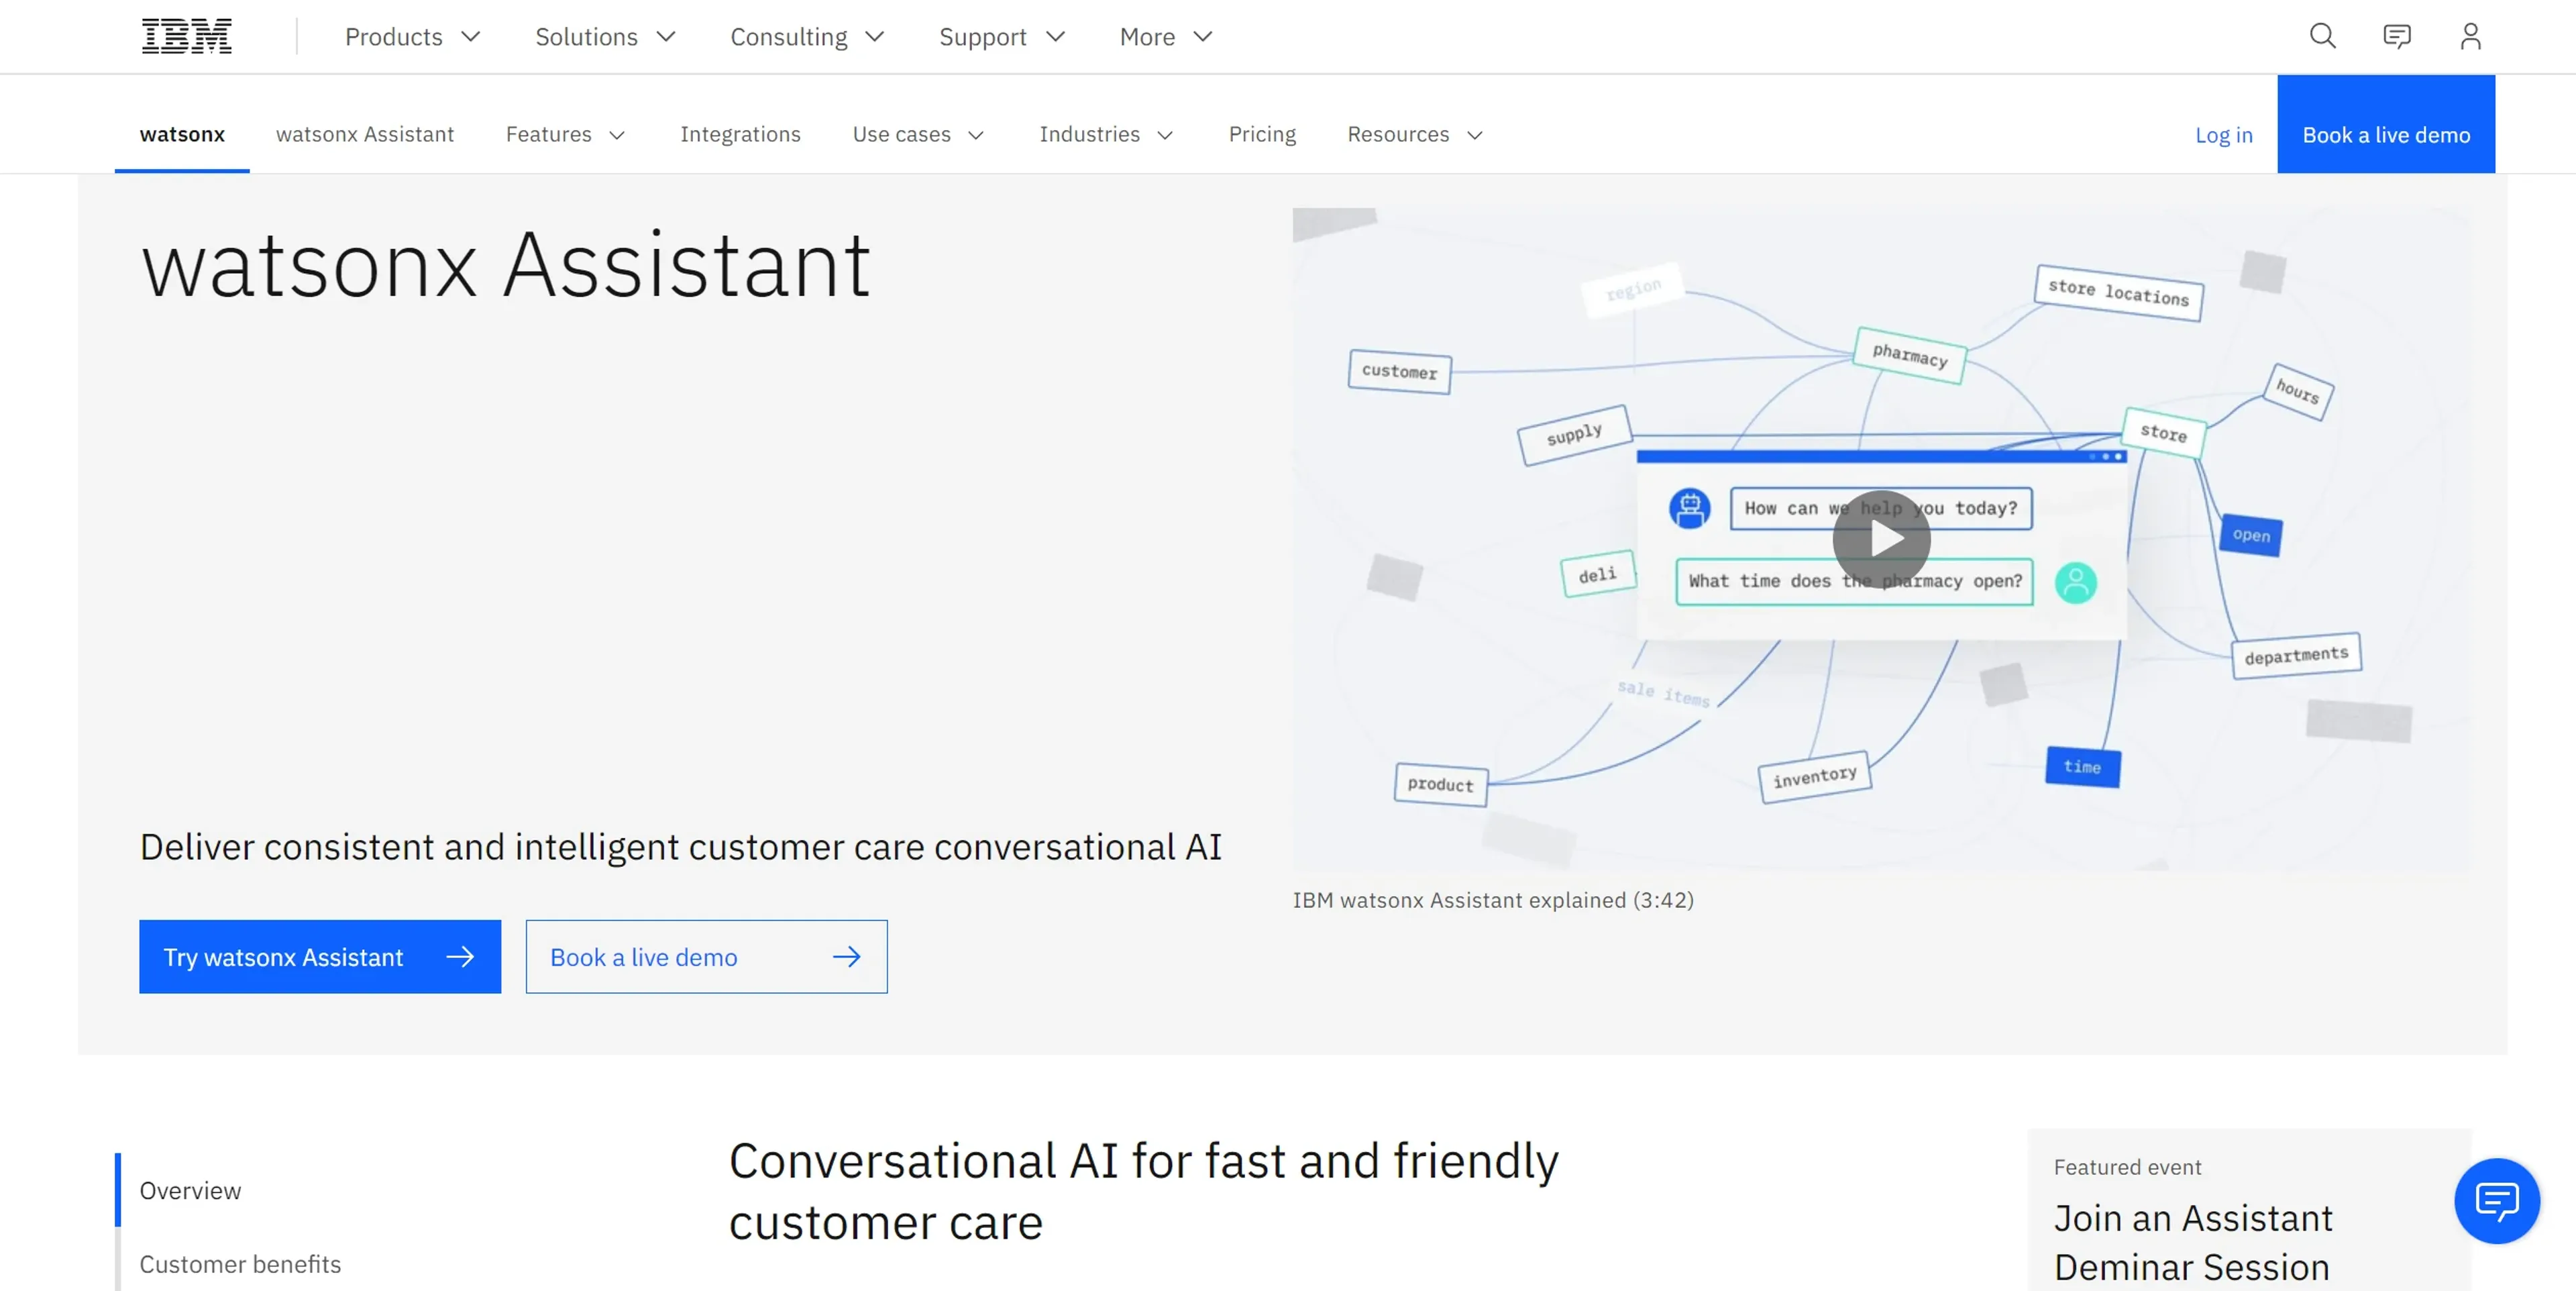
Task: Expand the More menu
Action: pos(1166,37)
